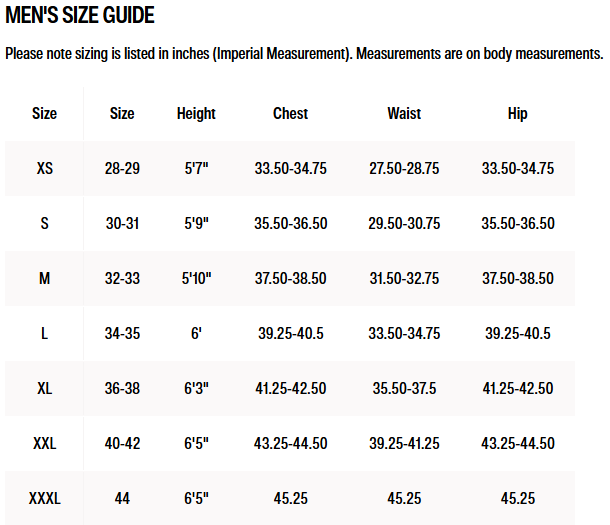Click the XXXL size row label

[x=45, y=498]
